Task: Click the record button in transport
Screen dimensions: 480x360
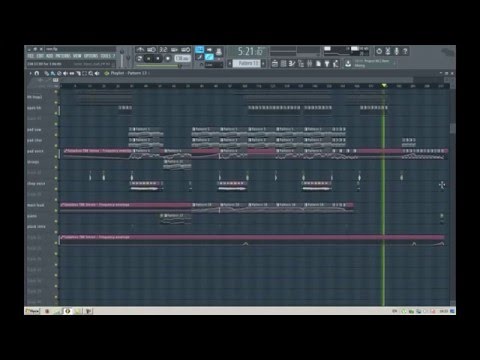Action: click(x=168, y=59)
